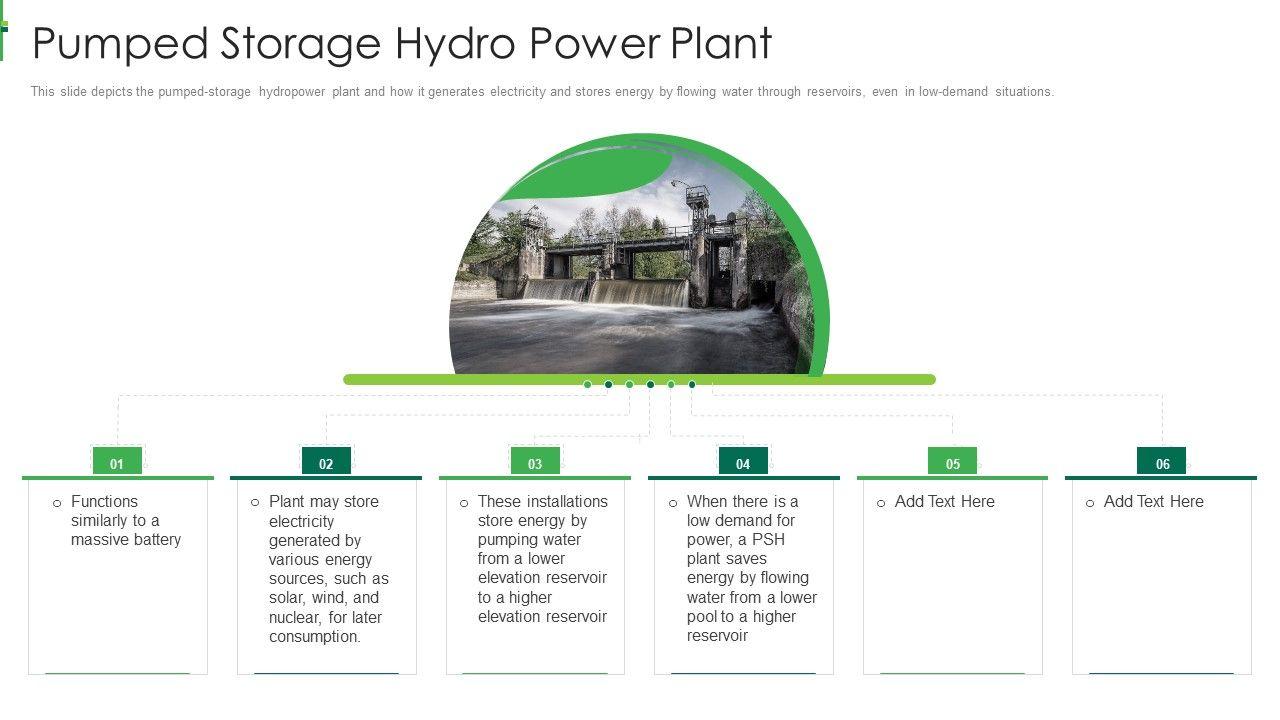
Task: Click the 'Pumped Storage Hydro Power Plant' title
Action: pyautogui.click(x=402, y=44)
